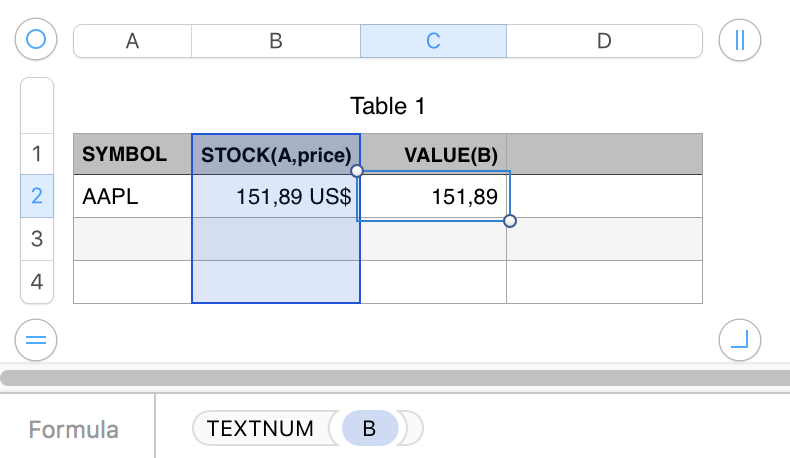Select the AAPL cell
The image size is (790, 458).
(x=132, y=197)
